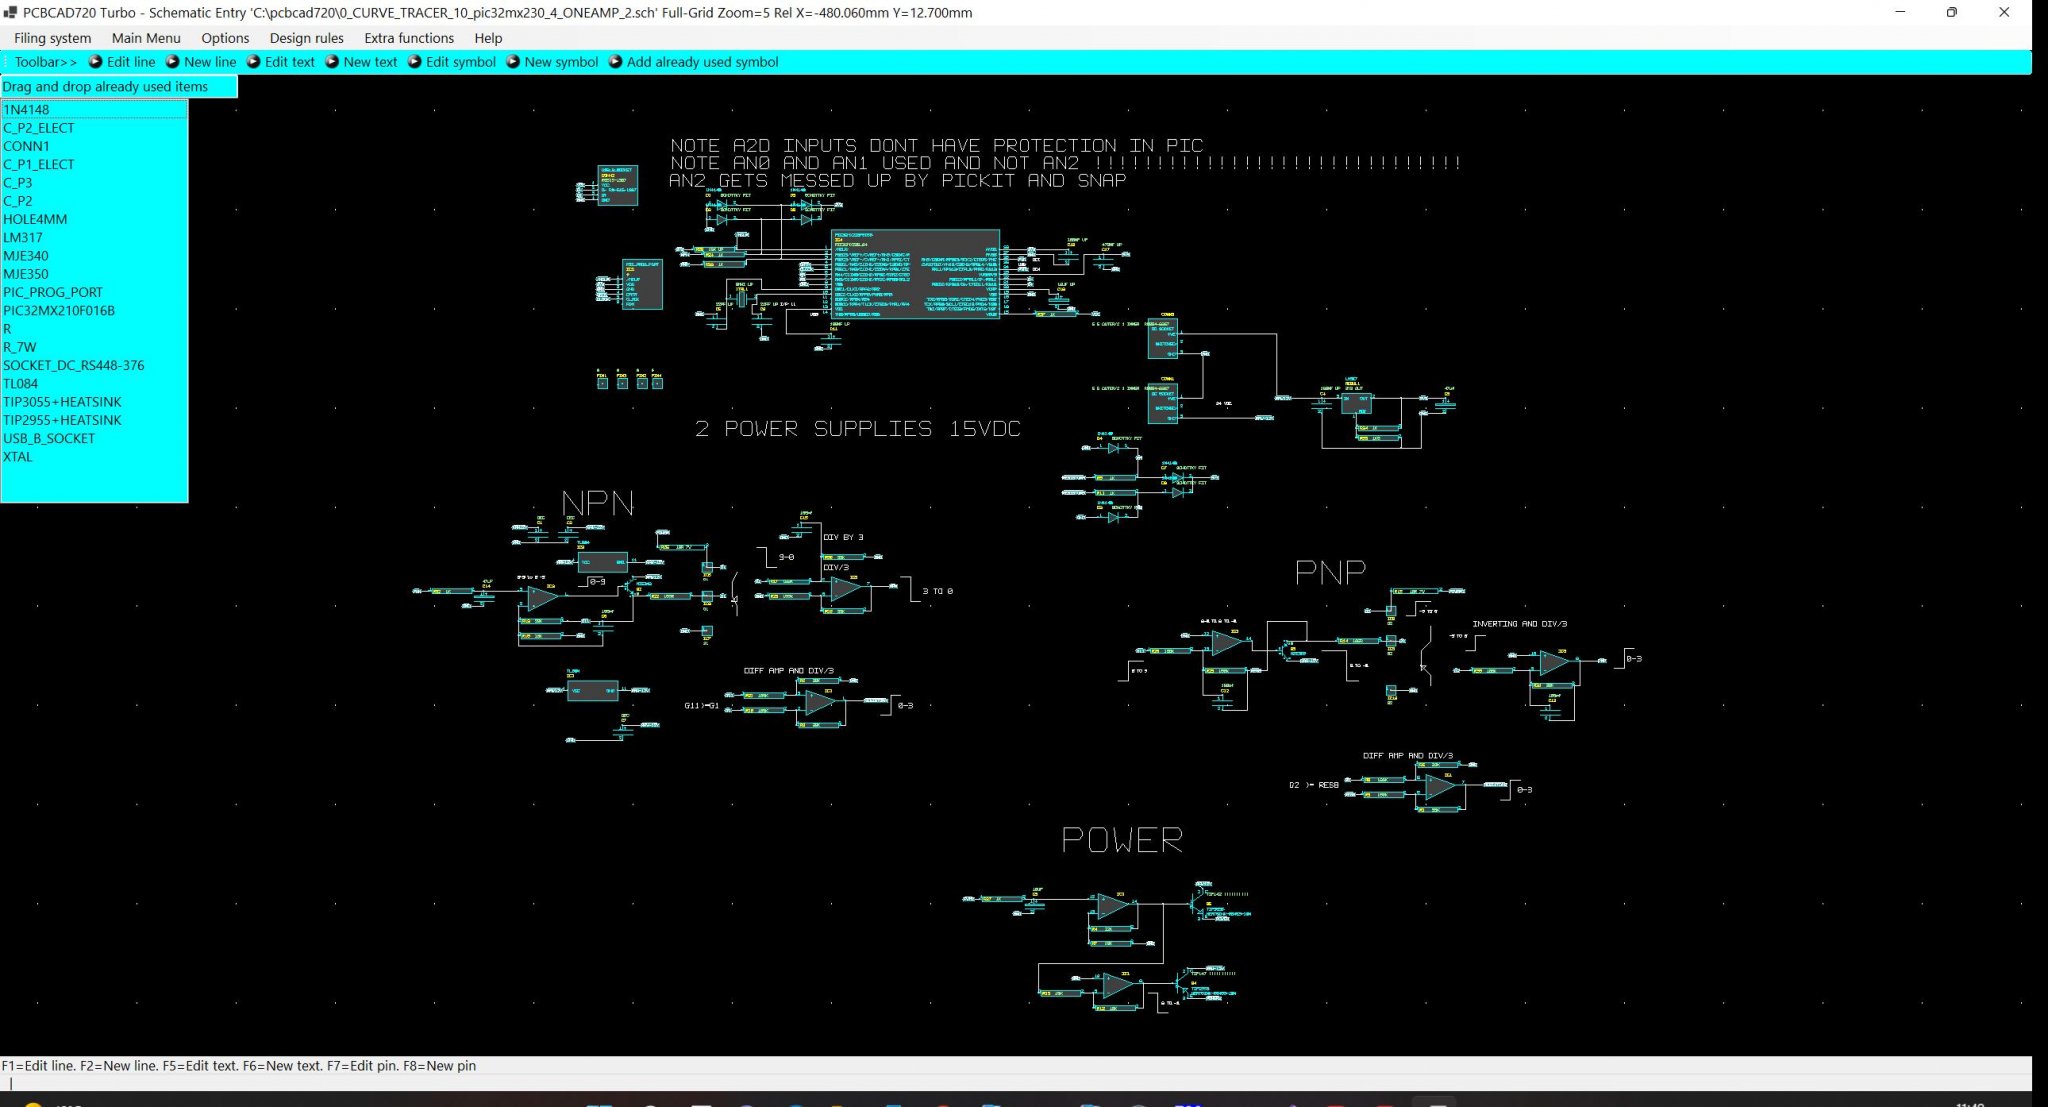Select LM317 in the symbol list

(x=94, y=238)
